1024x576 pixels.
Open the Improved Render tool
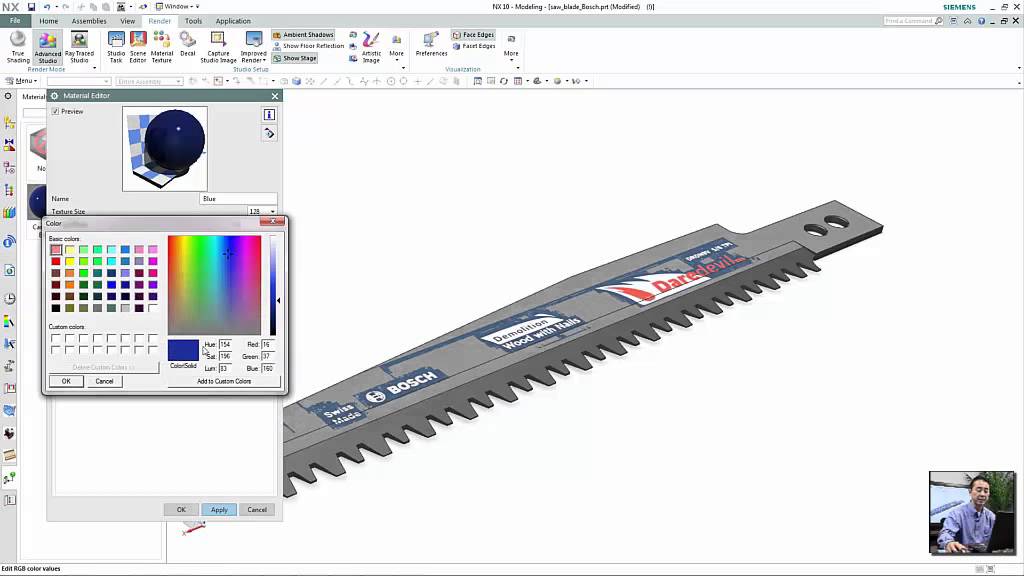(x=253, y=47)
